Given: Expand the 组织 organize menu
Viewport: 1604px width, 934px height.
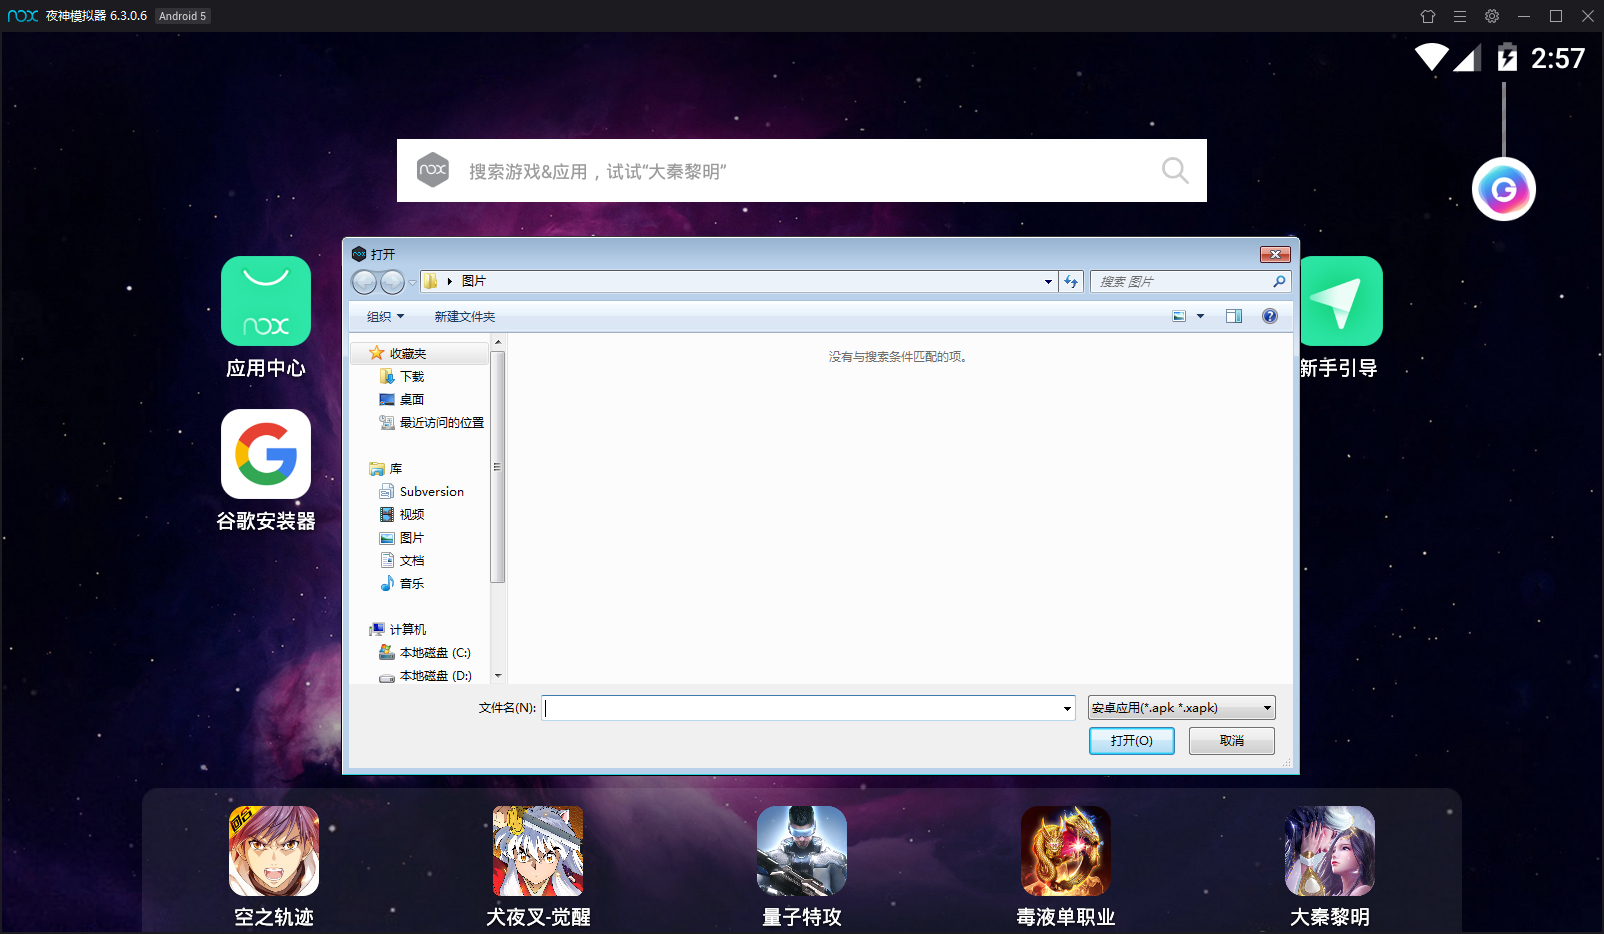Looking at the screenshot, I should (x=380, y=315).
